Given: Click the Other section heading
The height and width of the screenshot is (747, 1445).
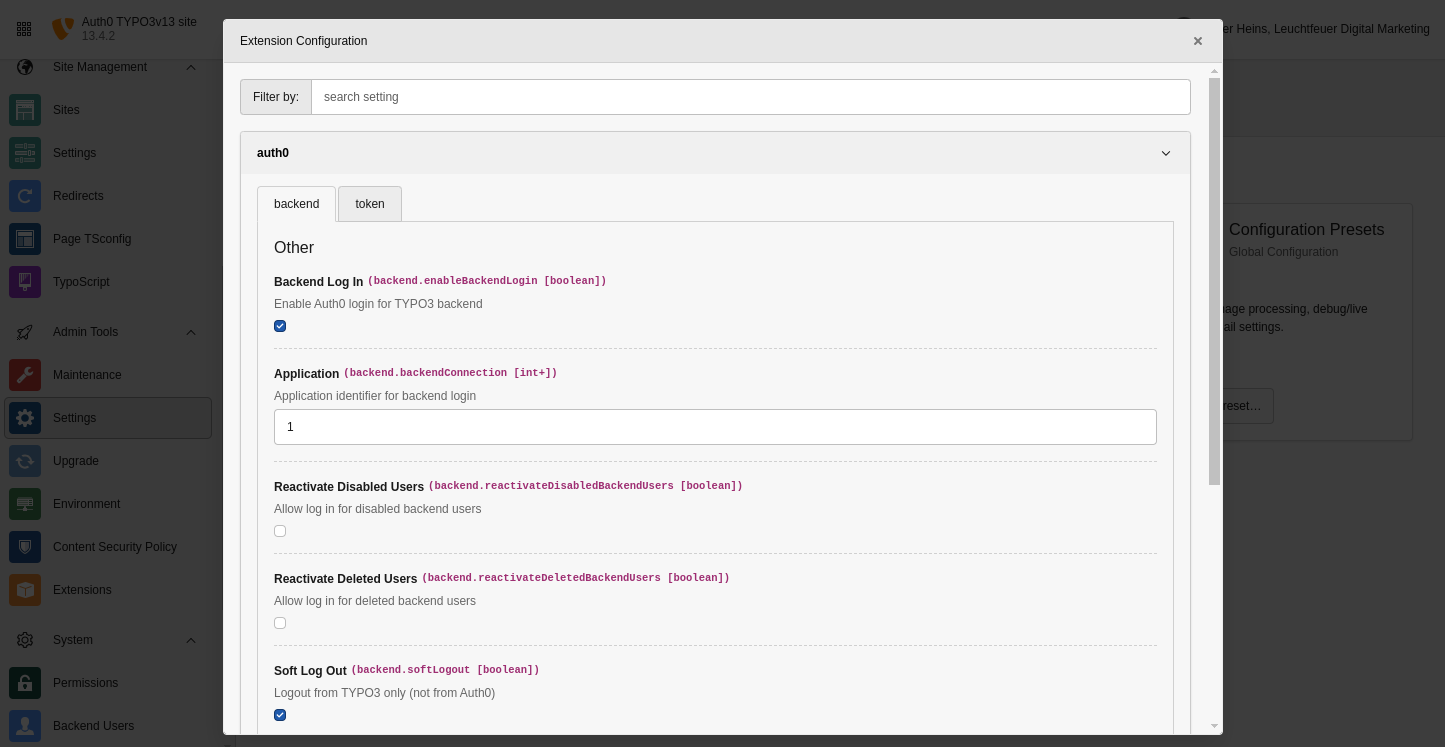Looking at the screenshot, I should tap(294, 247).
